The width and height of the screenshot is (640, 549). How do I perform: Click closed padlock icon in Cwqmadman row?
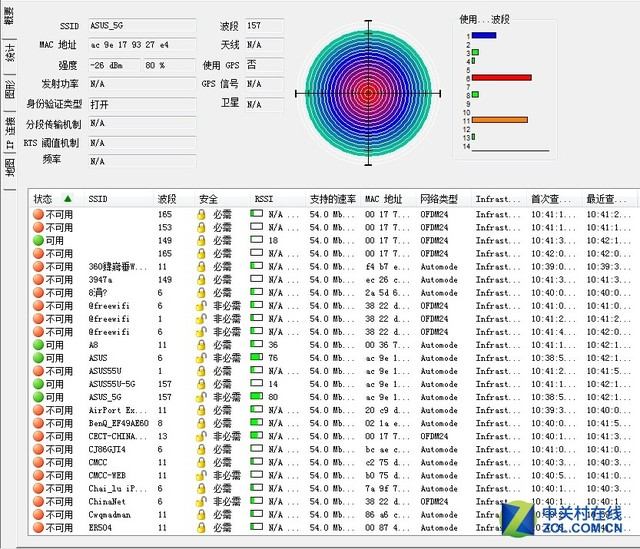(x=201, y=514)
